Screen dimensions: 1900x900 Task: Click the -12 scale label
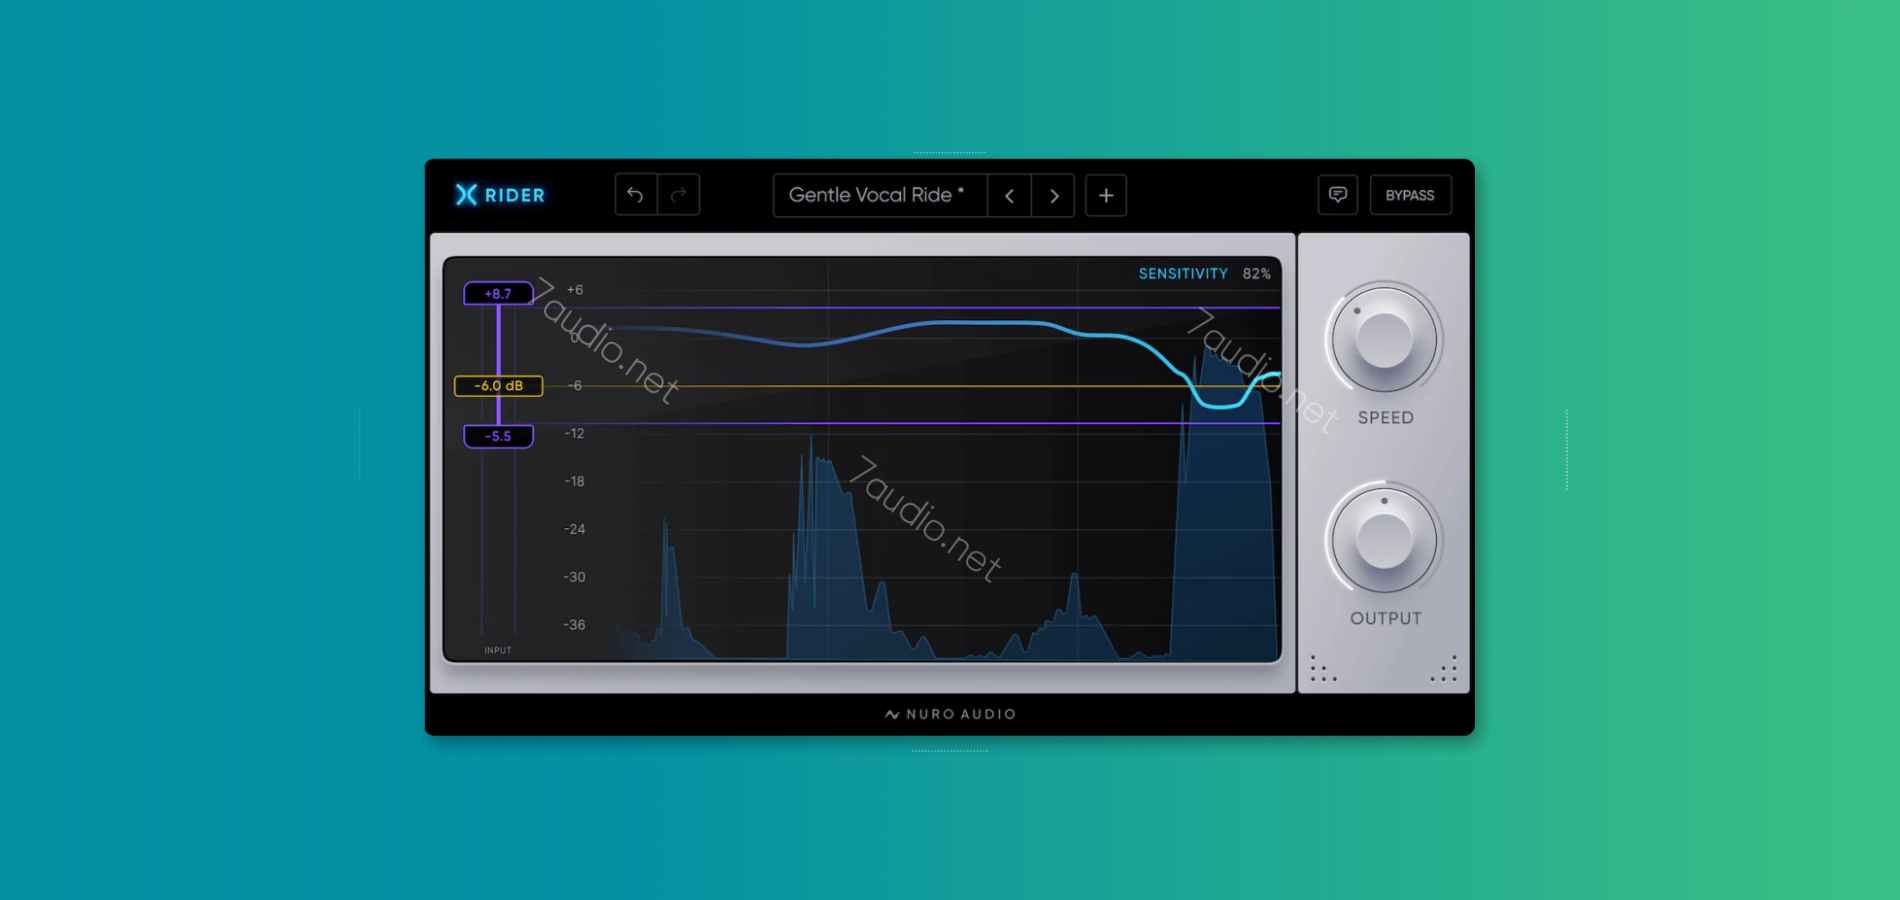(x=574, y=433)
